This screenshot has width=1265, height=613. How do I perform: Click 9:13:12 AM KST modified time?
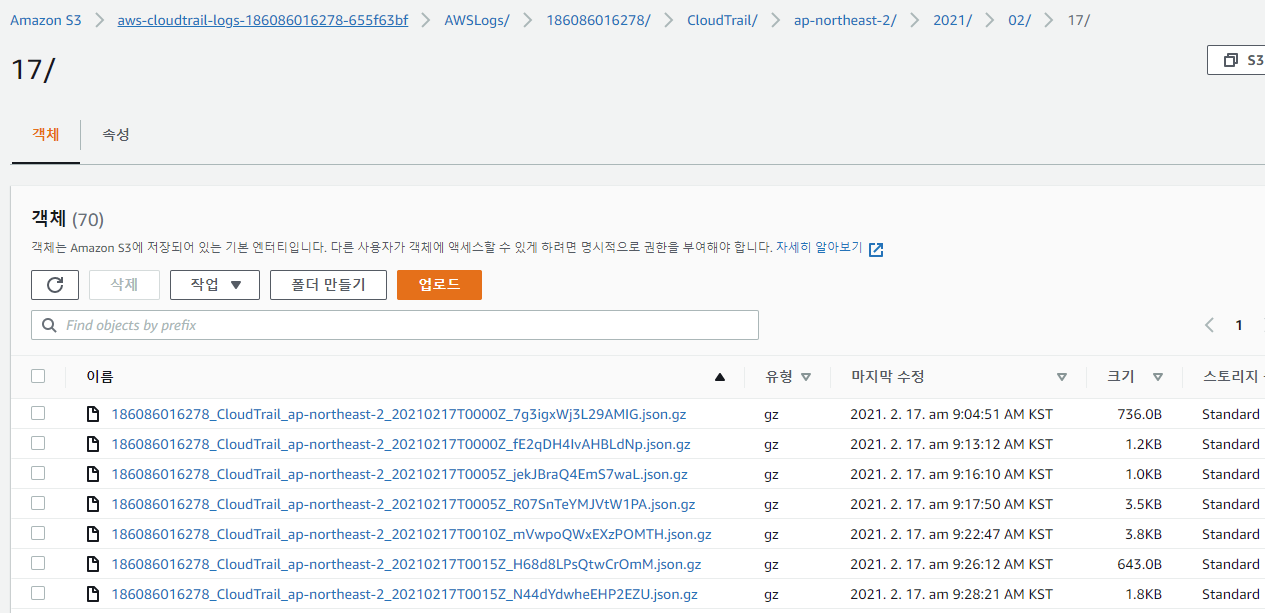[951, 444]
